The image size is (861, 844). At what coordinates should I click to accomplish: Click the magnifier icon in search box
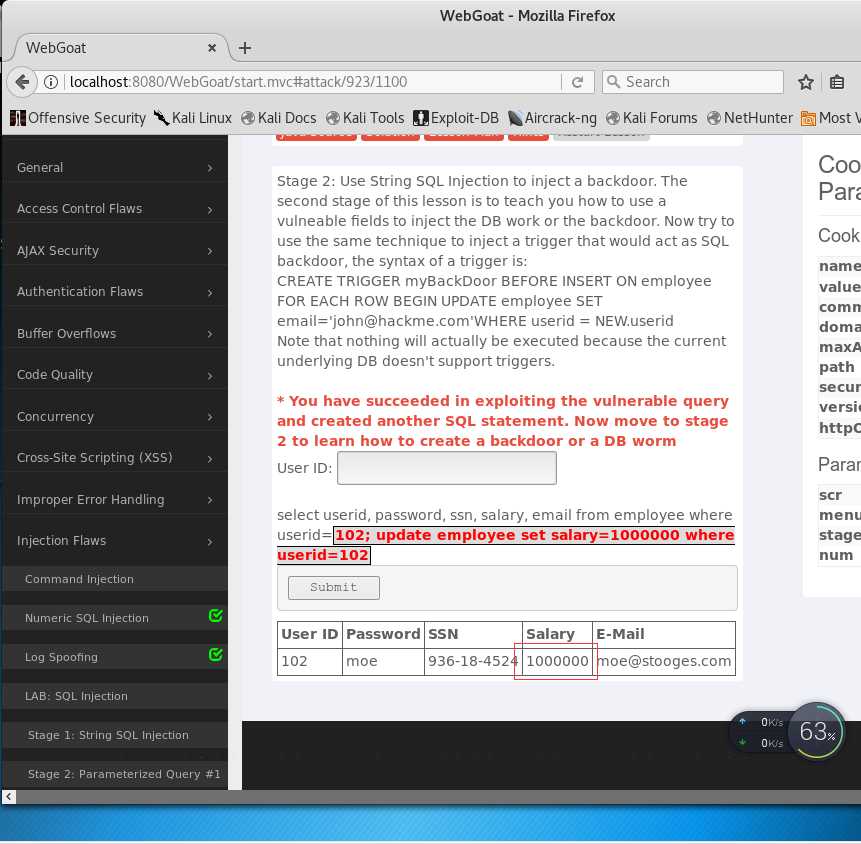(613, 82)
